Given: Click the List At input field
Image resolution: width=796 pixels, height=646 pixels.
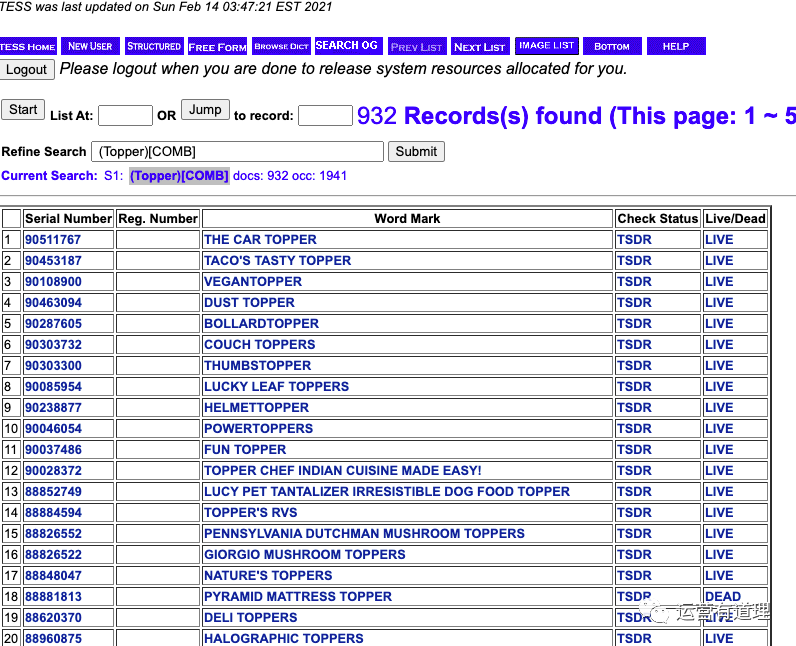Looking at the screenshot, I should click(x=125, y=116).
